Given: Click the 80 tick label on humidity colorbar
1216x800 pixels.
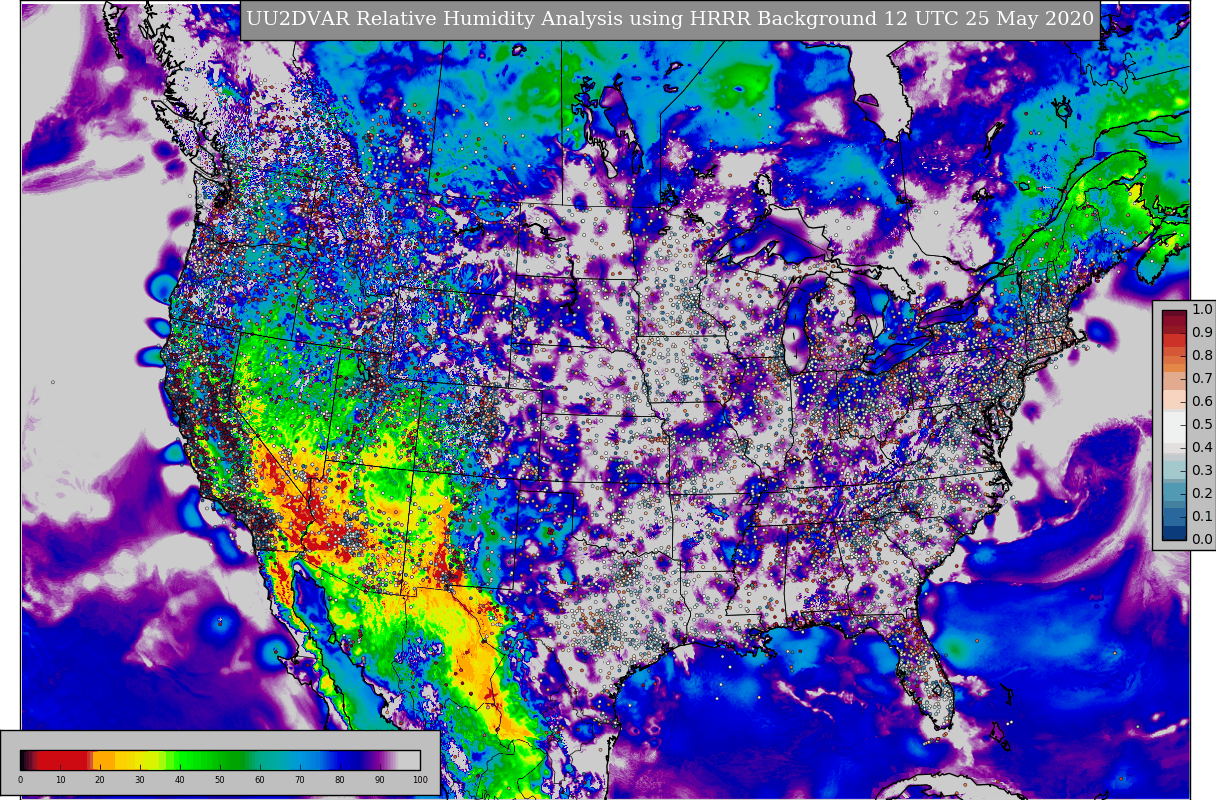Looking at the screenshot, I should 340,780.
